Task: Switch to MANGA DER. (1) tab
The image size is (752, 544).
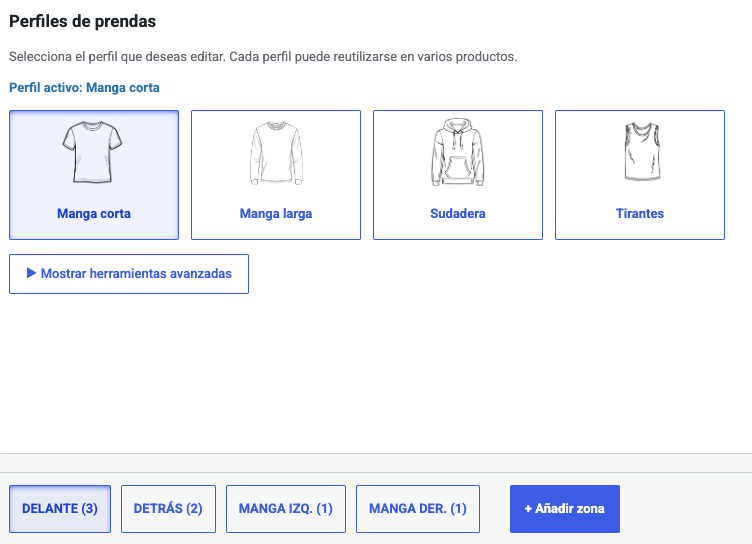Action: point(418,509)
